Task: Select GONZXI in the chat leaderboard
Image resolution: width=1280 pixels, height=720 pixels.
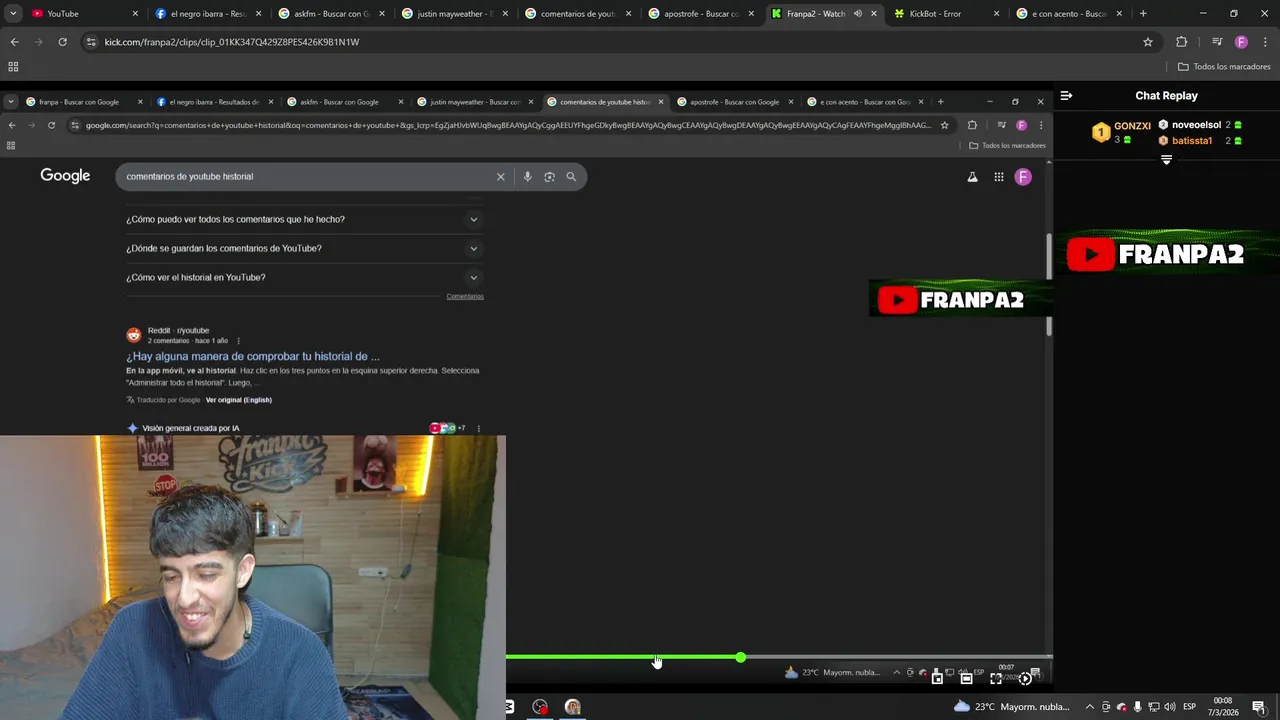Action: [1132, 126]
